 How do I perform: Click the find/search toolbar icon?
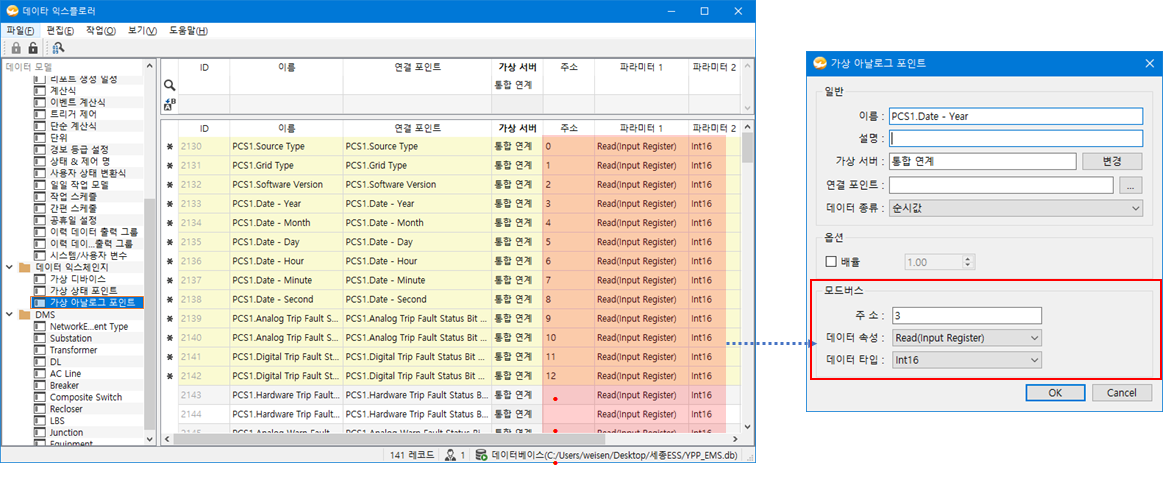point(57,48)
